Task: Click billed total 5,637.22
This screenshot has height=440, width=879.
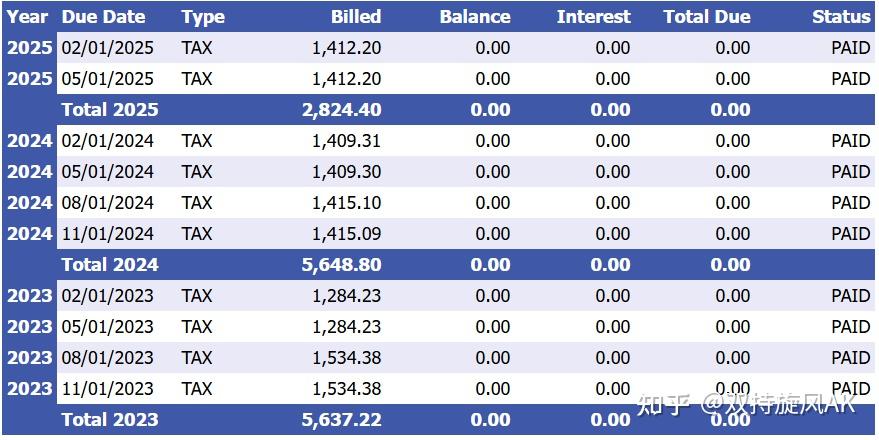Action: [x=341, y=420]
